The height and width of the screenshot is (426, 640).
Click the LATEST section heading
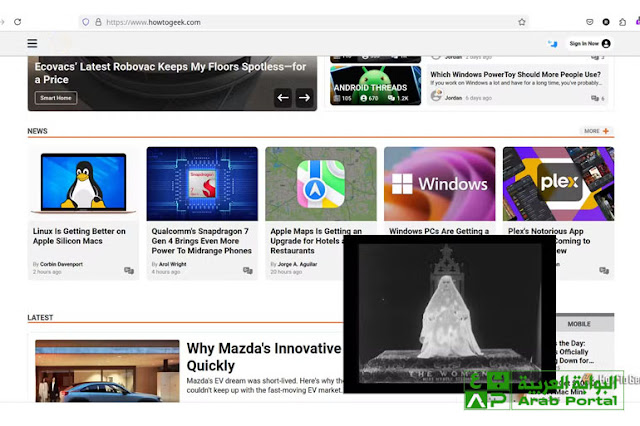pyautogui.click(x=40, y=317)
